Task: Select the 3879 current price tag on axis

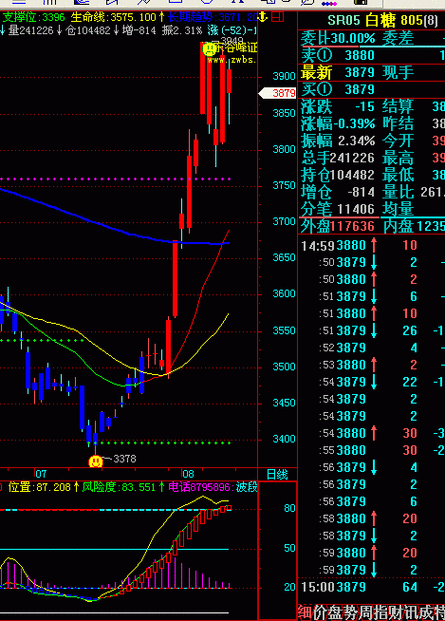Action: click(x=278, y=93)
